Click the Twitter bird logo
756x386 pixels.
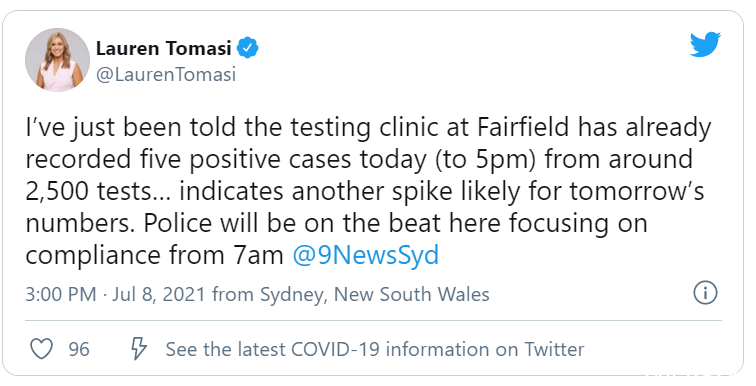[705, 44]
